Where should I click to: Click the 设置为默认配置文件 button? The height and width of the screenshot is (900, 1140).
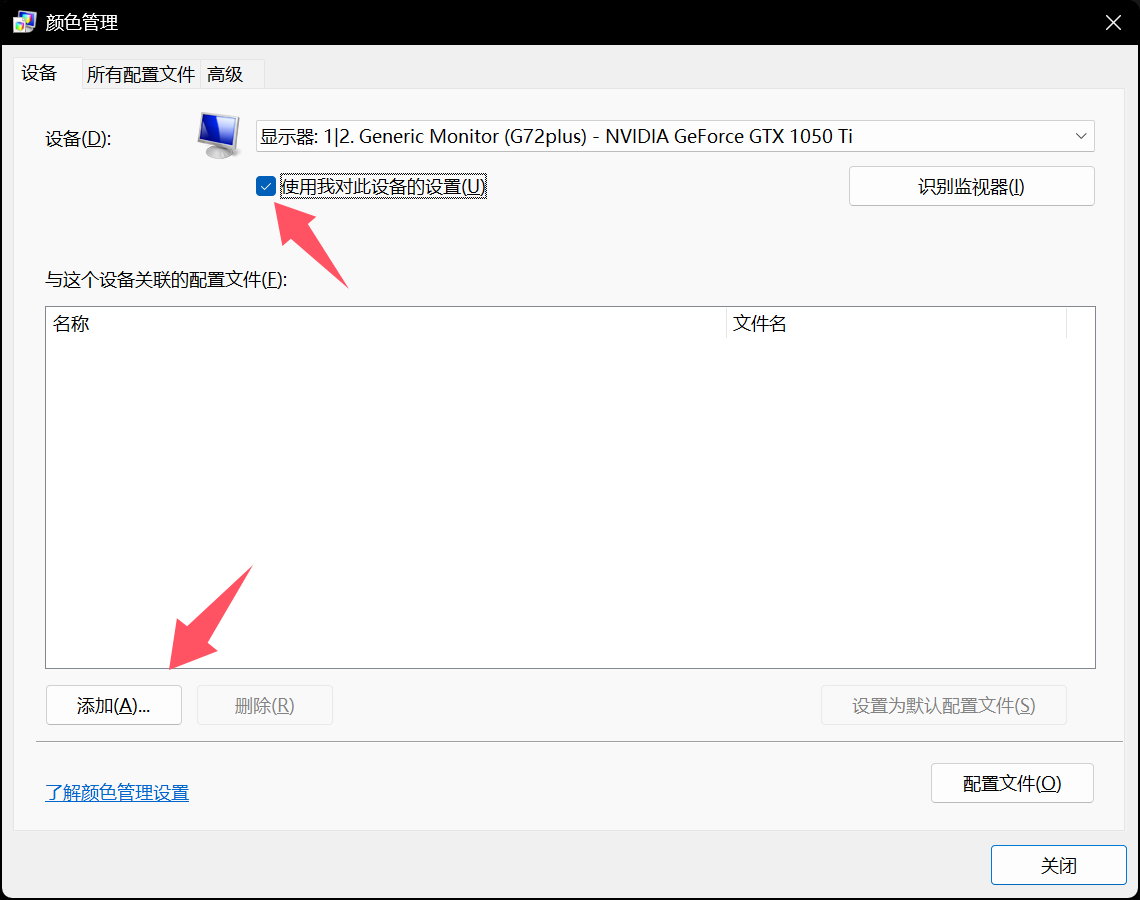click(x=943, y=705)
